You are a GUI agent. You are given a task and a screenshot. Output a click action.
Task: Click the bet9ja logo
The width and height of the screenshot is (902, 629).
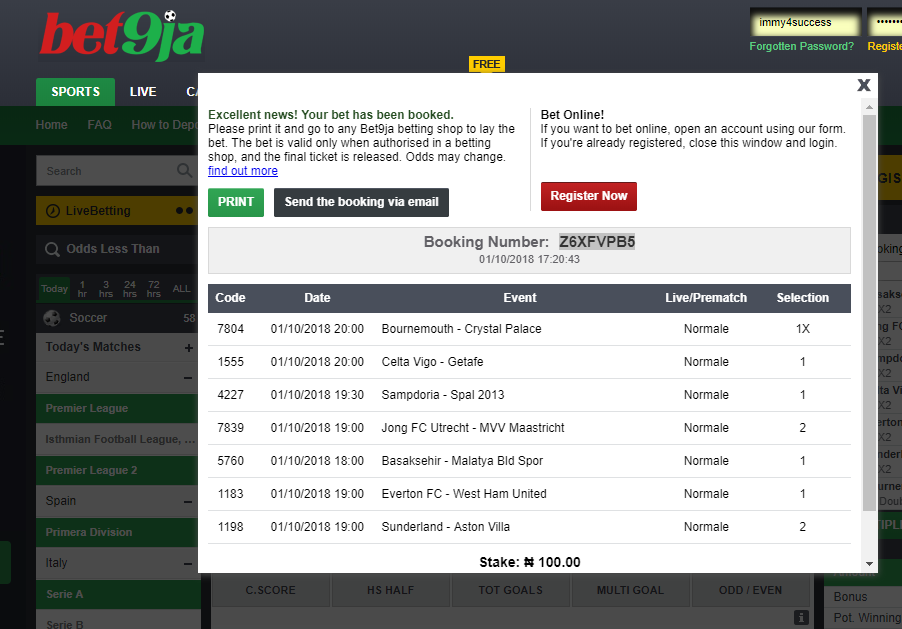pyautogui.click(x=122, y=36)
